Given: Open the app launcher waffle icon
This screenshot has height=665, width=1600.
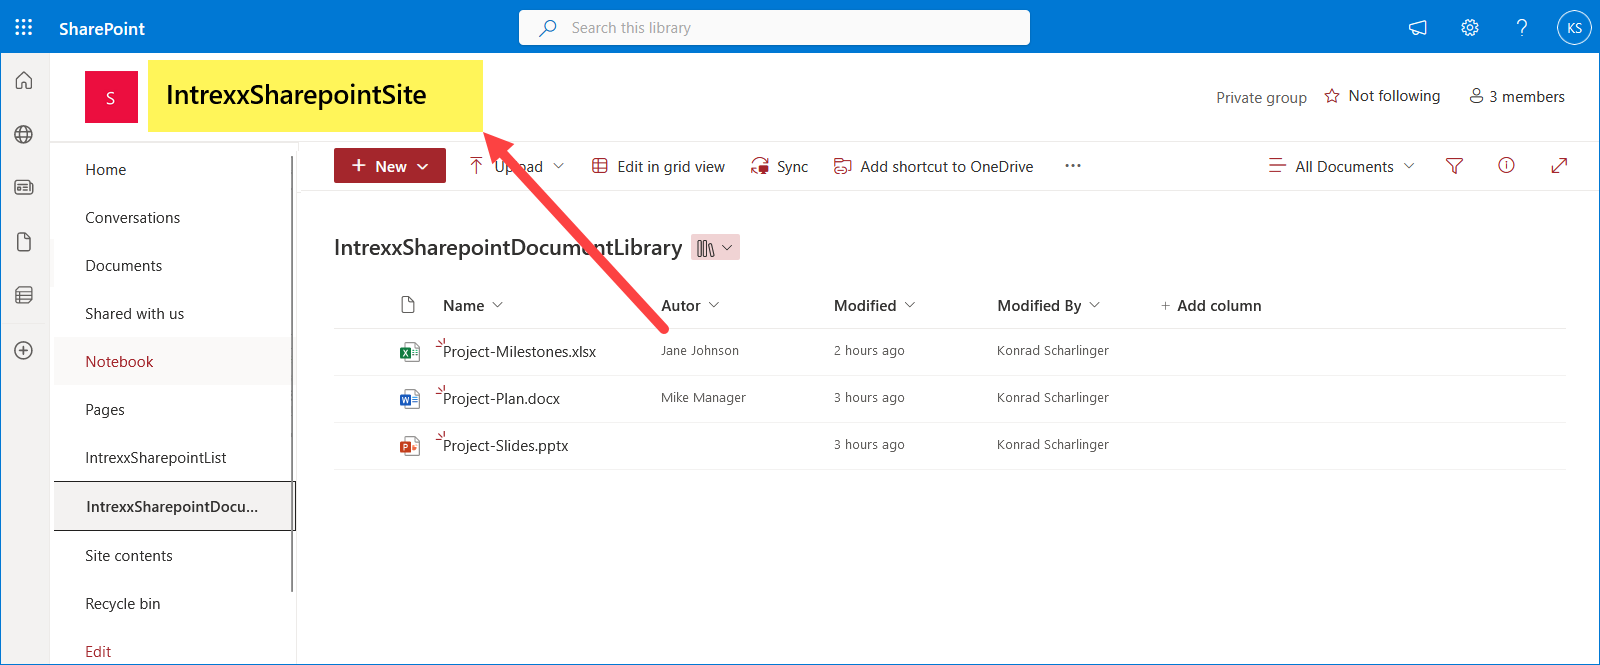Looking at the screenshot, I should 24,27.
